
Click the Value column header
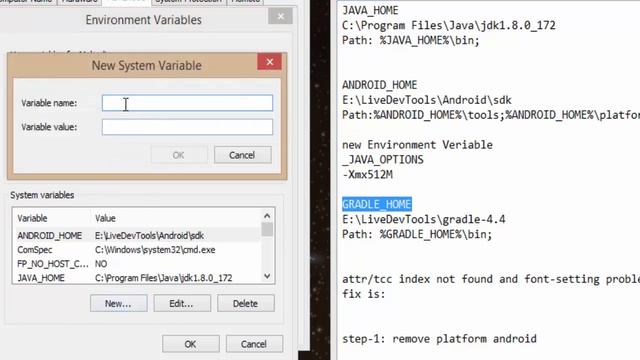click(x=105, y=218)
